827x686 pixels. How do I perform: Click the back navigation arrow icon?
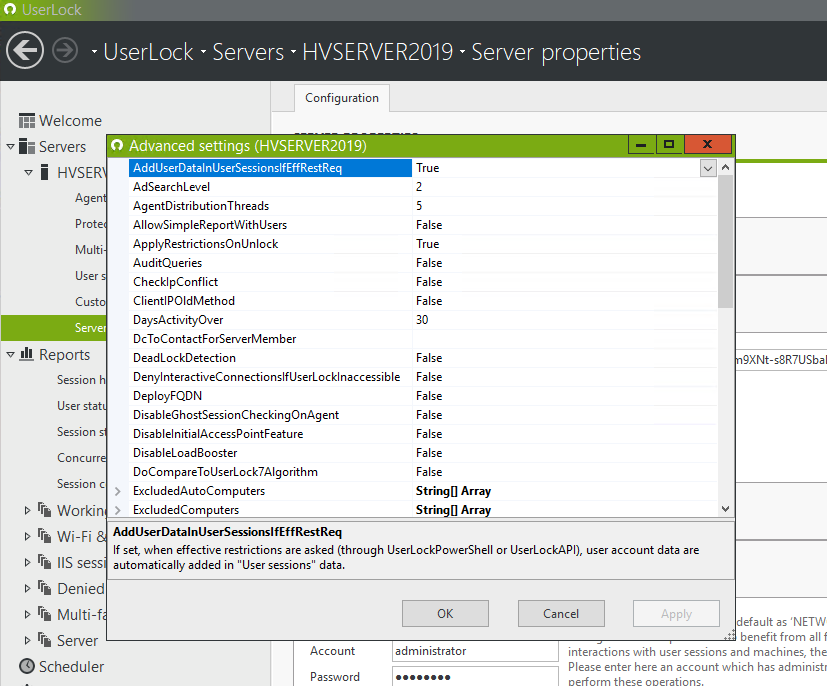click(25, 51)
